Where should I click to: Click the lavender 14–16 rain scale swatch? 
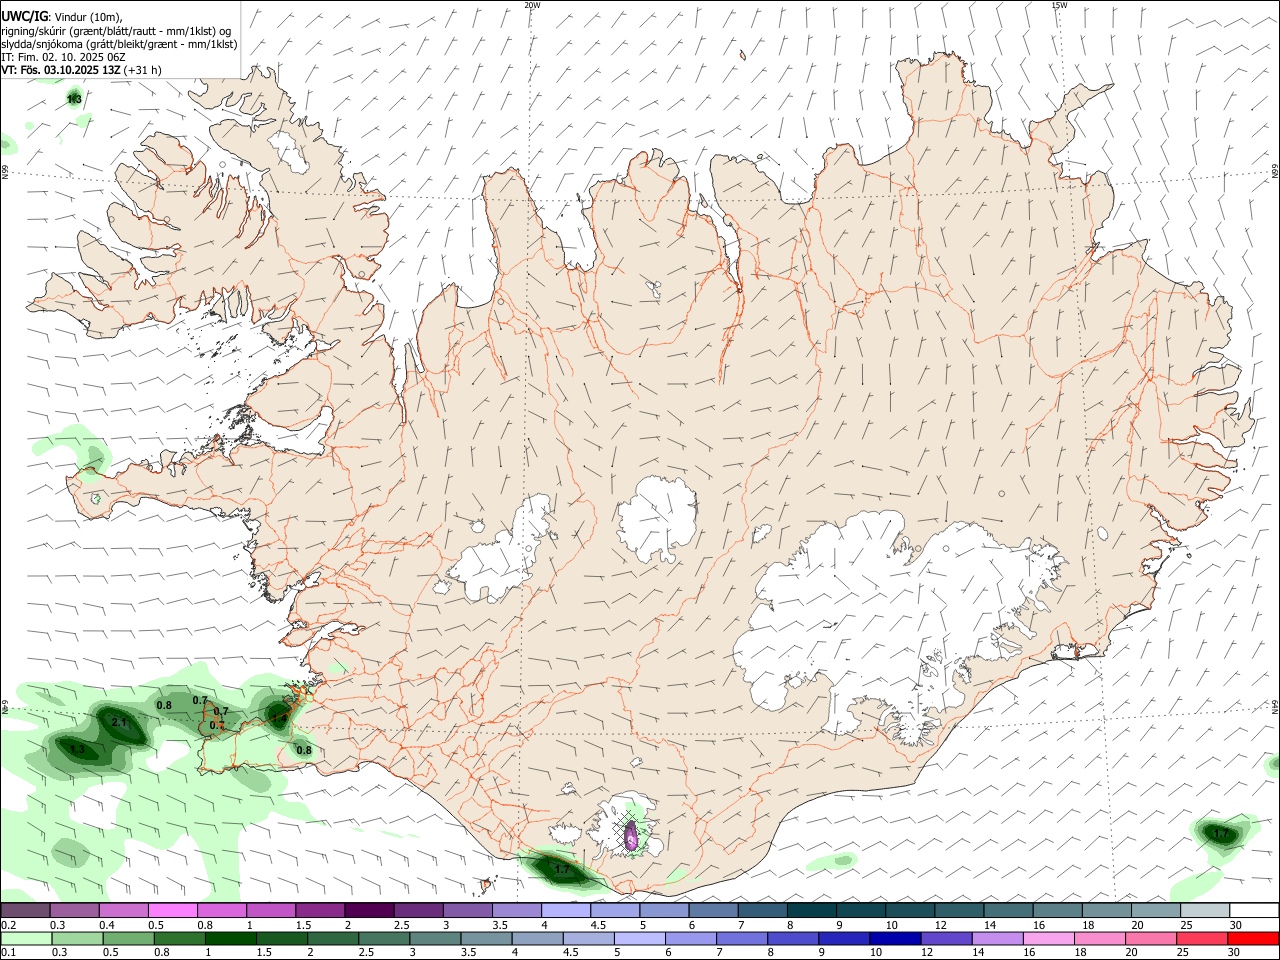pos(997,938)
